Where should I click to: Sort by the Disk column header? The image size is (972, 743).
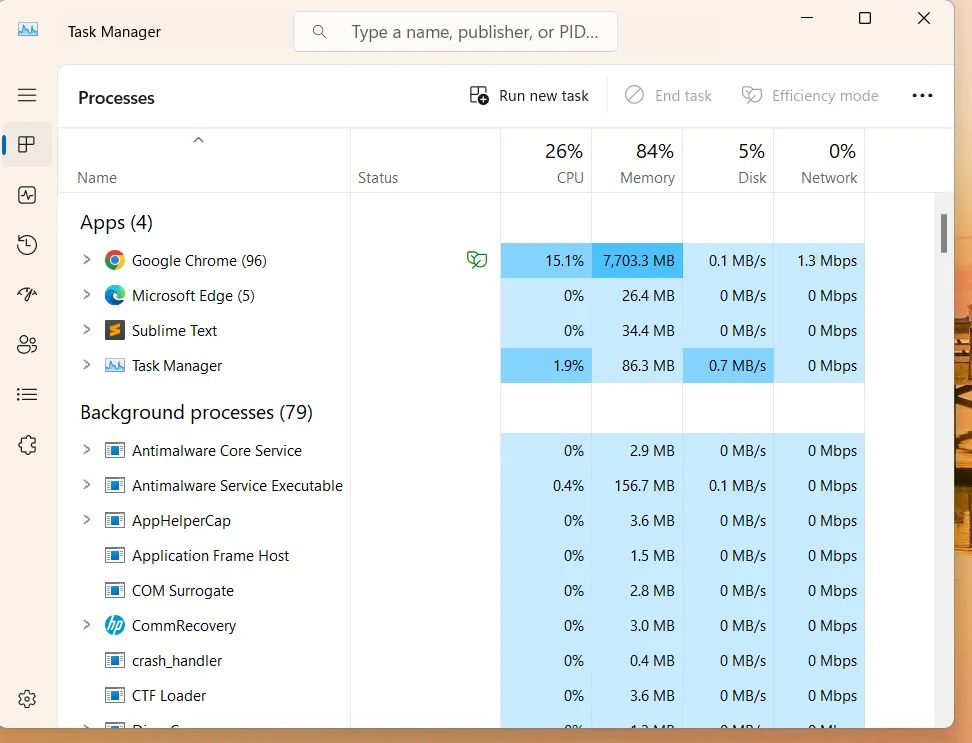point(728,162)
